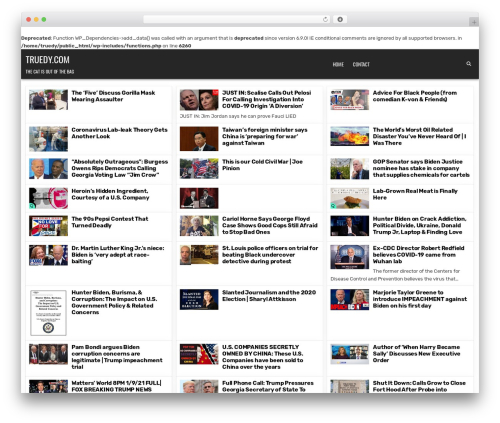Click the oil disaster fire thumbnail
Screen dimensions: 500x423
pos(350,136)
